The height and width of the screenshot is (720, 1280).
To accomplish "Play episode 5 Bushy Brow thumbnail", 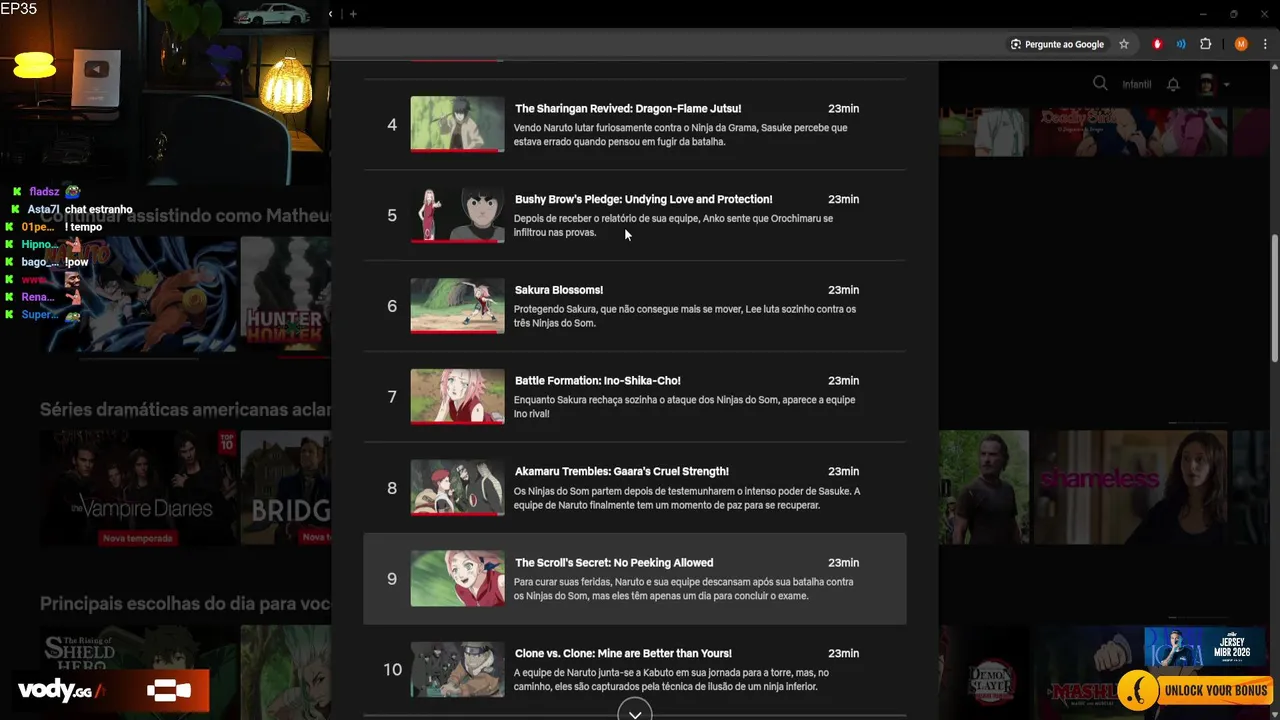I will click(x=457, y=215).
